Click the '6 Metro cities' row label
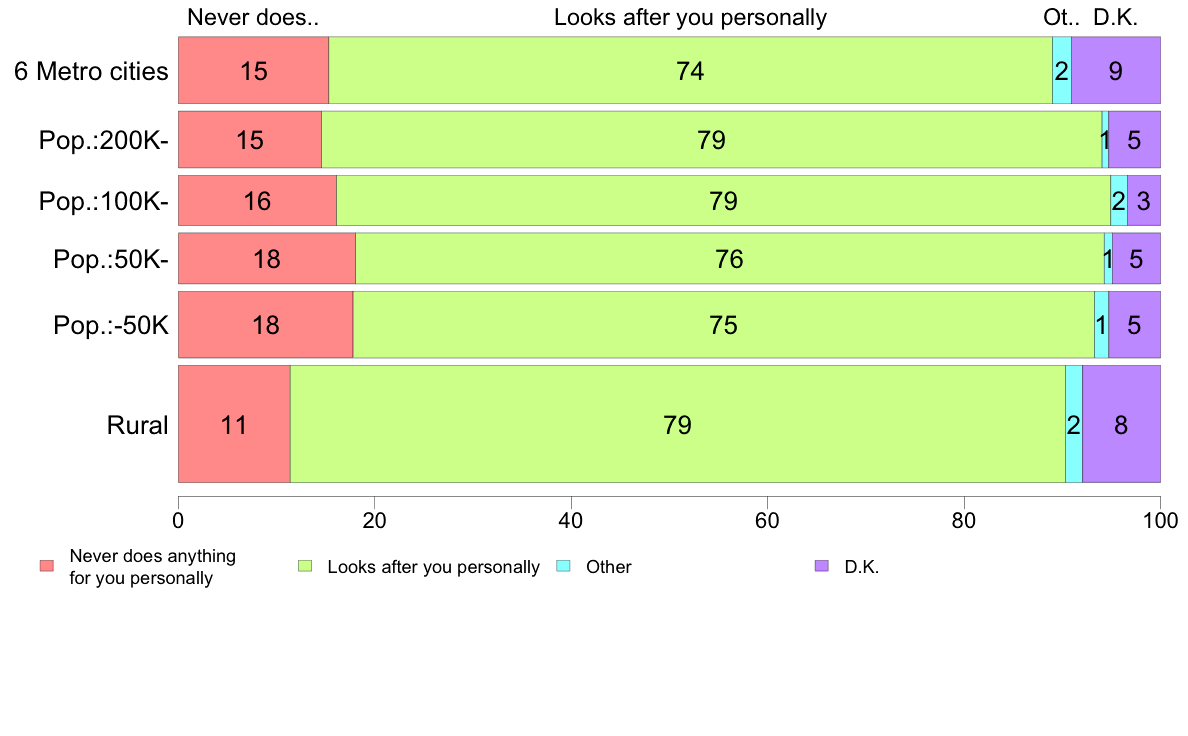Screen dimensions: 1188x736 coord(91,71)
